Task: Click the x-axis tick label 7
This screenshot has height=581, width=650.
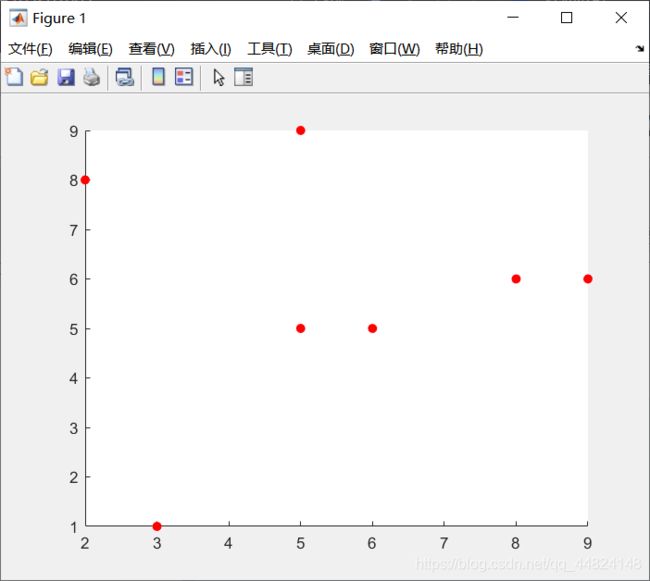Action: pyautogui.click(x=444, y=543)
